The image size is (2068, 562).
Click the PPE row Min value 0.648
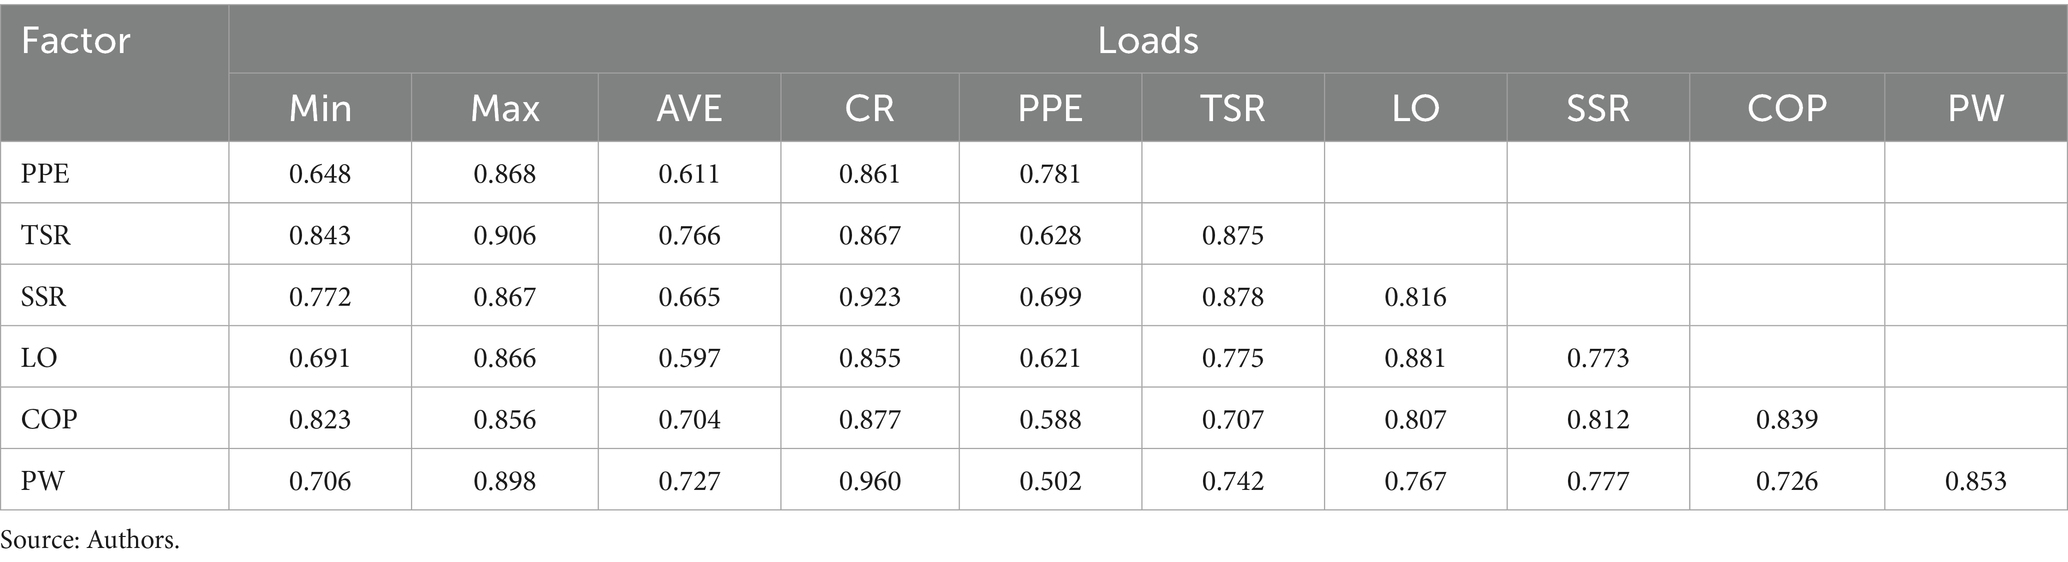(x=320, y=174)
